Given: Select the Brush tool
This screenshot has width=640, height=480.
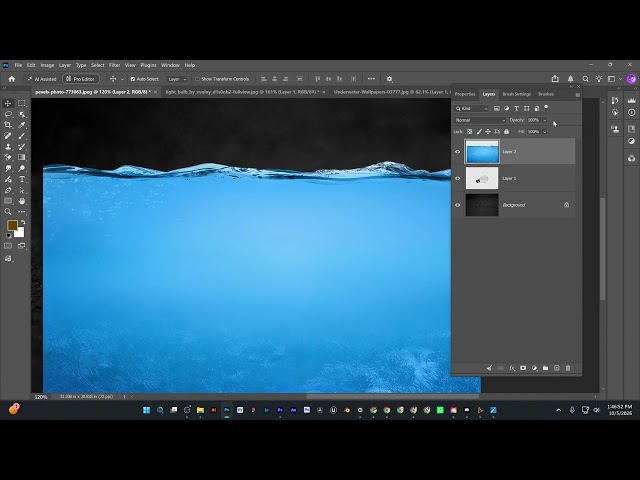Looking at the screenshot, I should pos(22,136).
